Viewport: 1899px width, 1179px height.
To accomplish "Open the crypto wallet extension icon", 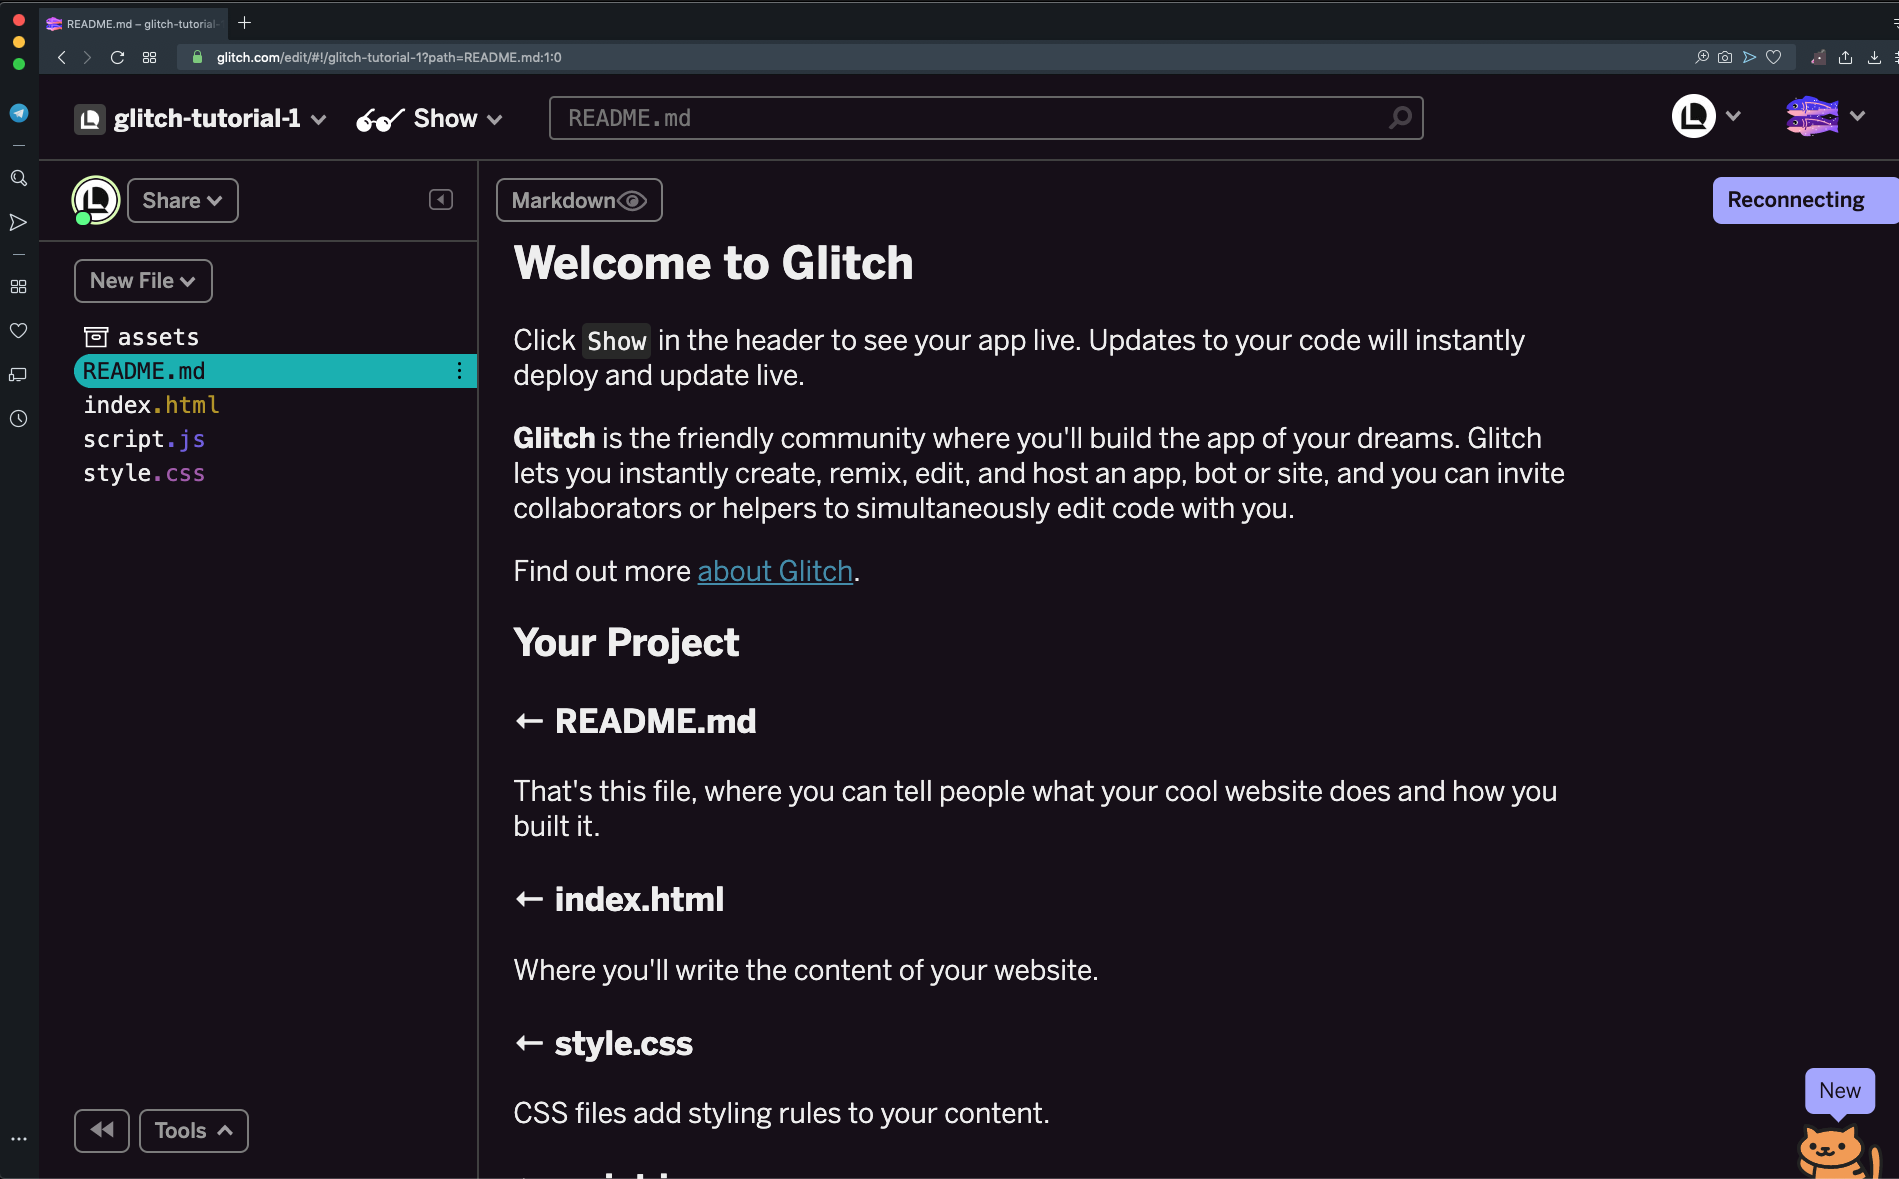I will [x=1818, y=57].
